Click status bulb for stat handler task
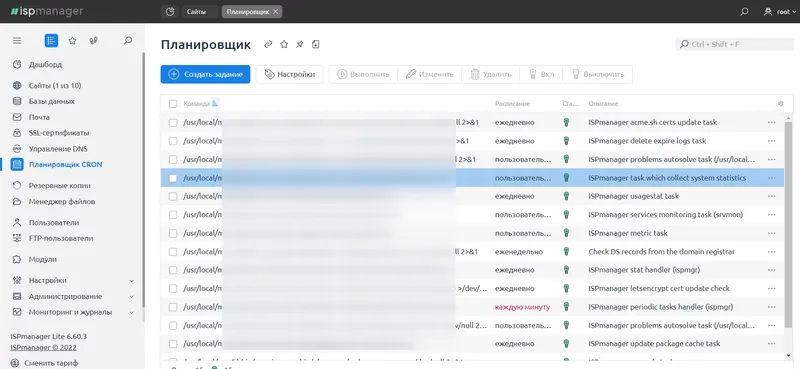Image resolution: width=800 pixels, height=369 pixels. [566, 270]
